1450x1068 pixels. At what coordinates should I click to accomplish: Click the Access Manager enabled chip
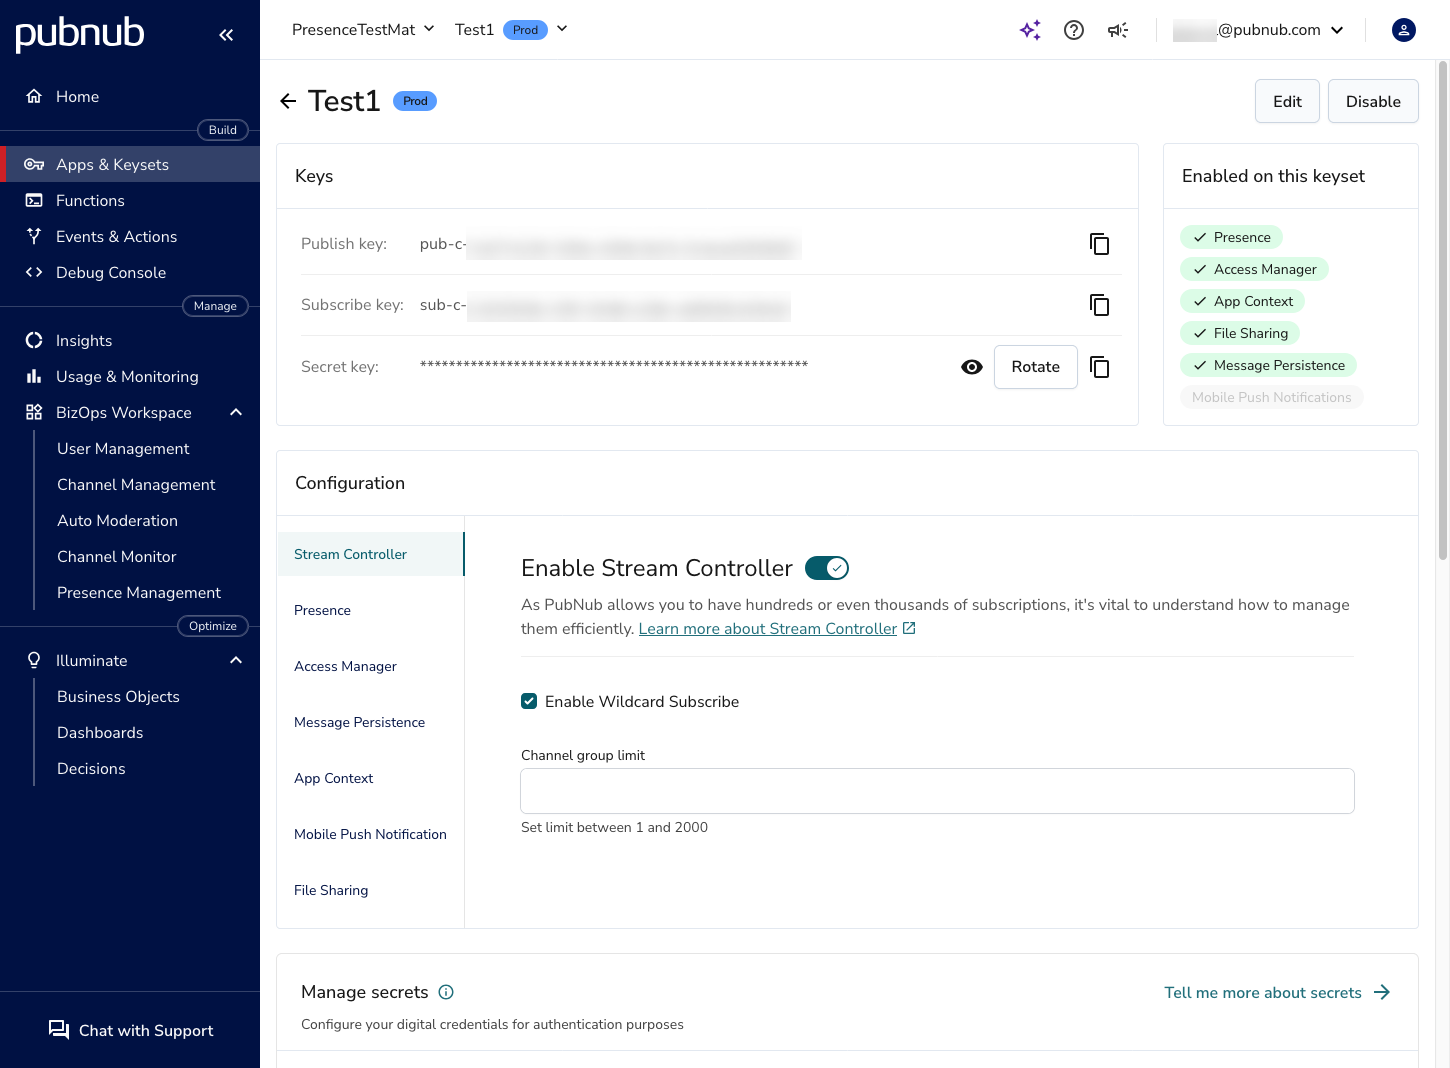[1254, 269]
